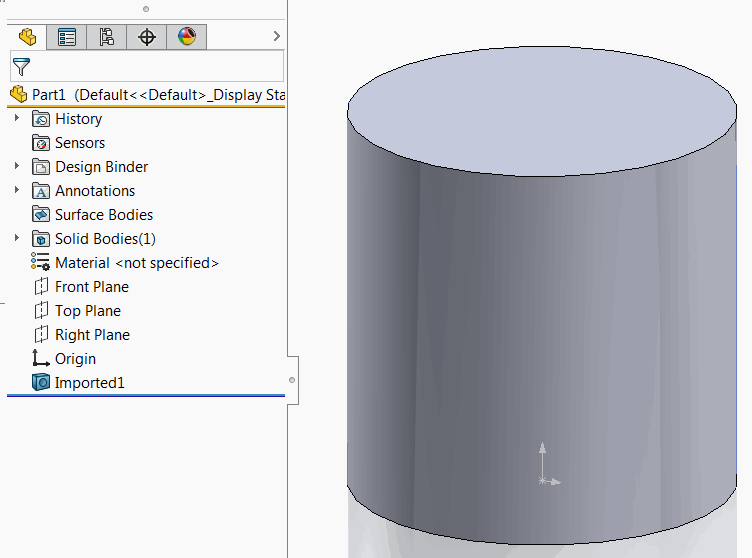Select the cylinder's curved side face

click(542, 336)
